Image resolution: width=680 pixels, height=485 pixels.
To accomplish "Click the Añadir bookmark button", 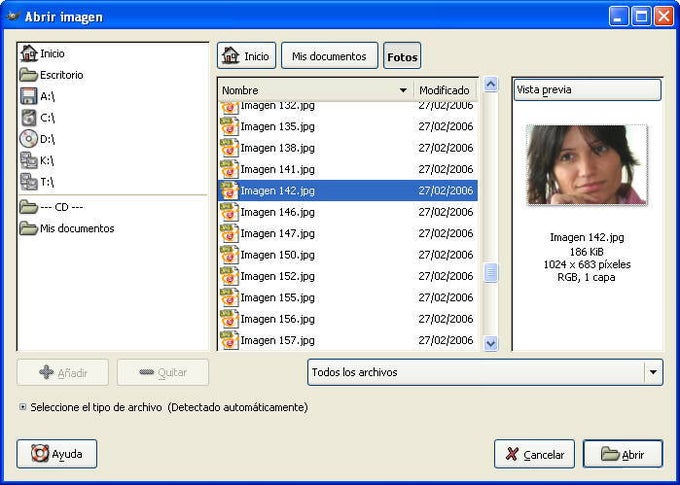I will (63, 372).
